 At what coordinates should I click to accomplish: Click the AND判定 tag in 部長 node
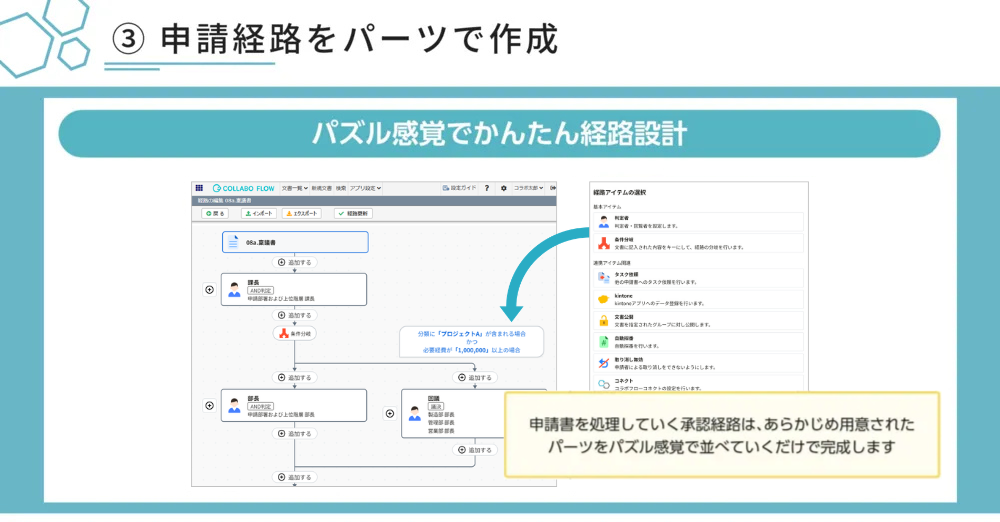point(260,406)
